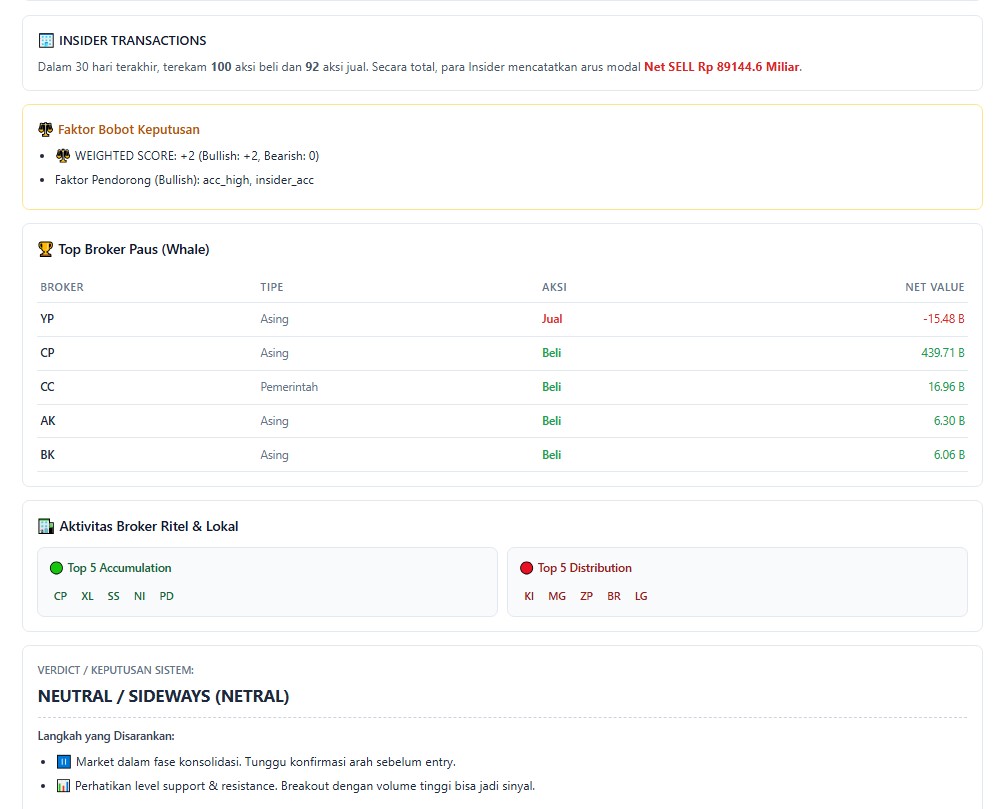Image resolution: width=1005 pixels, height=809 pixels.
Task: Click the AKSI column header
Action: click(x=554, y=287)
